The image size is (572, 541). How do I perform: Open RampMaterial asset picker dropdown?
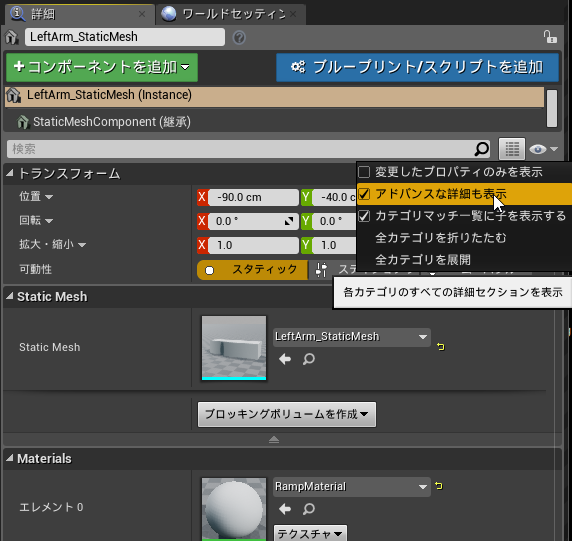click(x=352, y=487)
